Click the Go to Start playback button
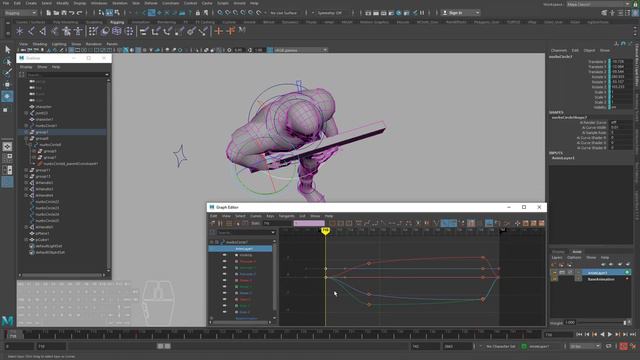Screen dimensions: 640x360 pyautogui.click(x=579, y=334)
